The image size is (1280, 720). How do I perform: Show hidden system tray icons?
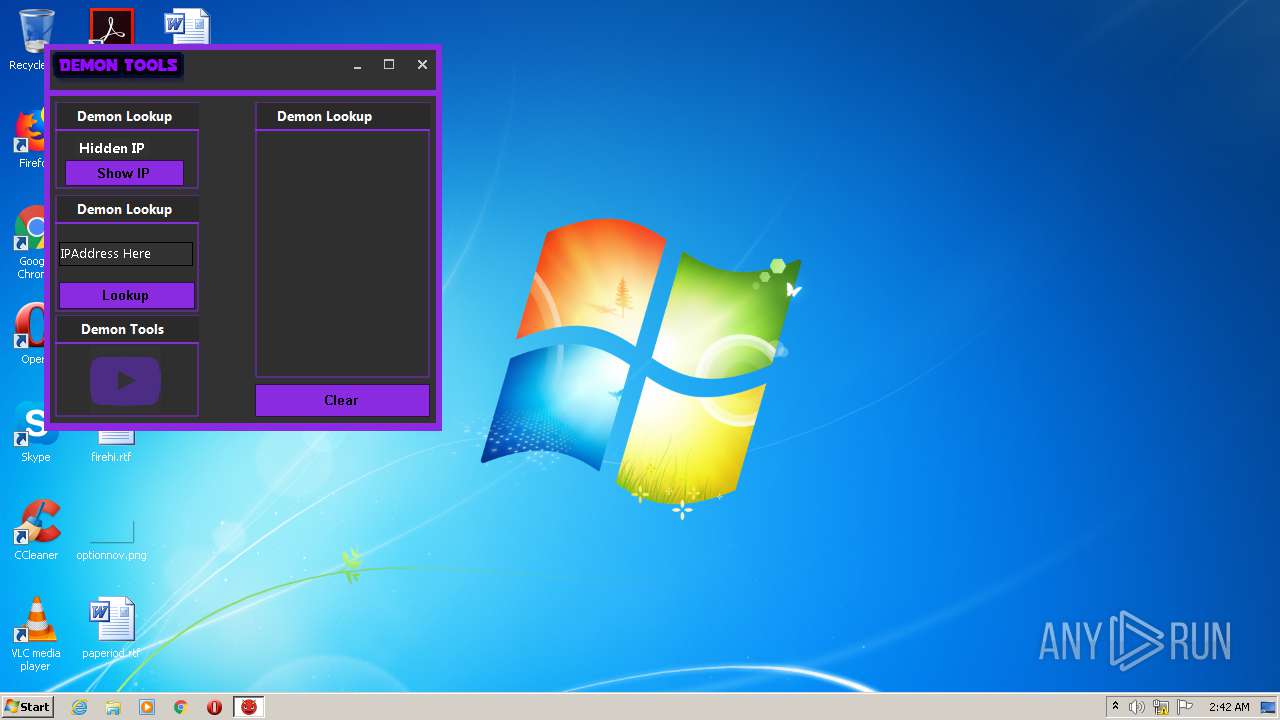[x=1115, y=707]
